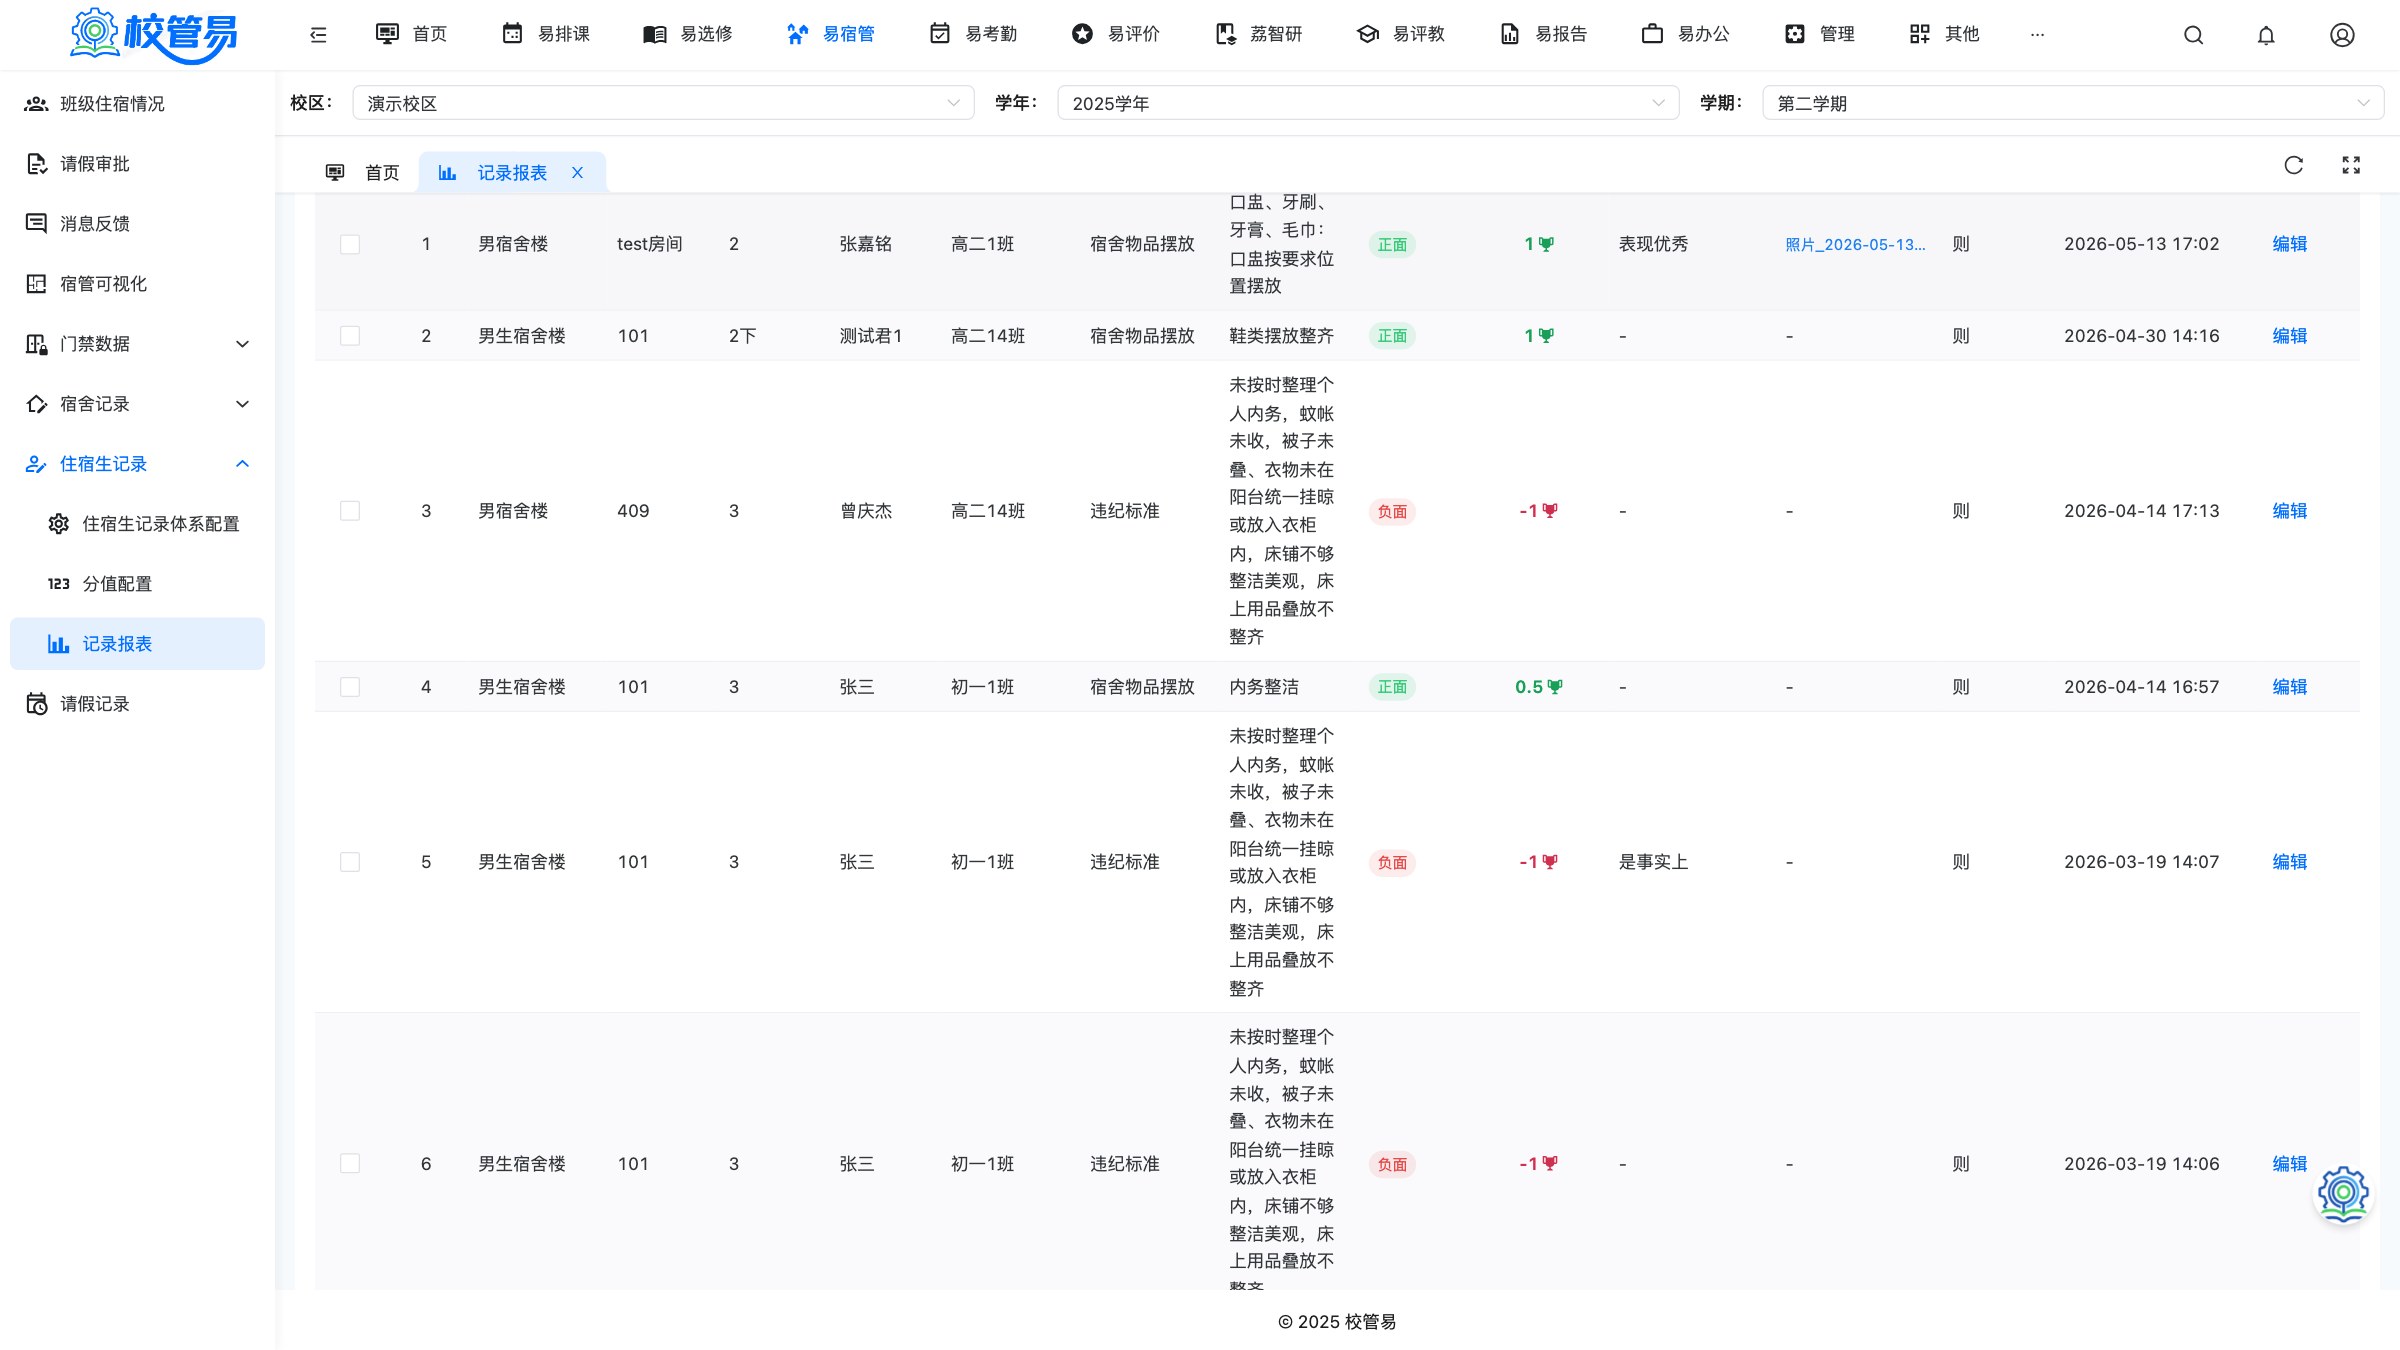Screen dimensions: 2400x1350
Task: Click the 是事实上 remark cell
Action: pyautogui.click(x=1653, y=862)
